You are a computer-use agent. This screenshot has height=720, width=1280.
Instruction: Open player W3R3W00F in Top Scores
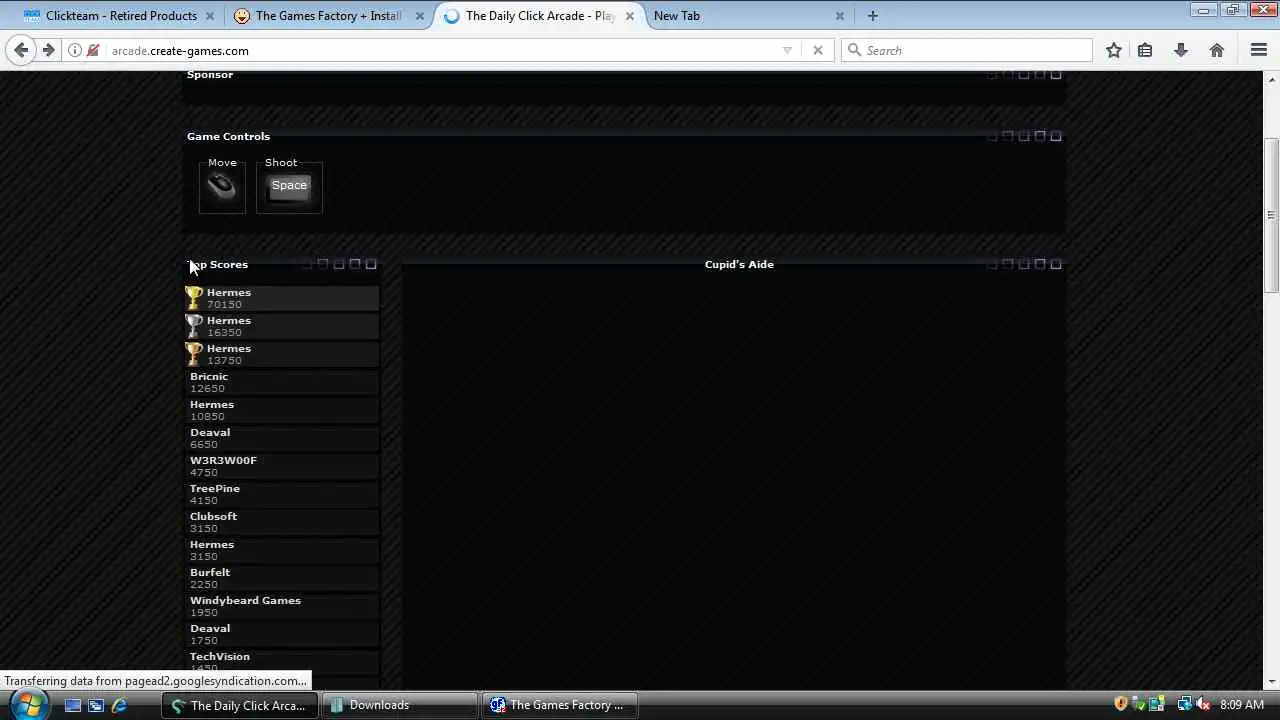pyautogui.click(x=223, y=460)
